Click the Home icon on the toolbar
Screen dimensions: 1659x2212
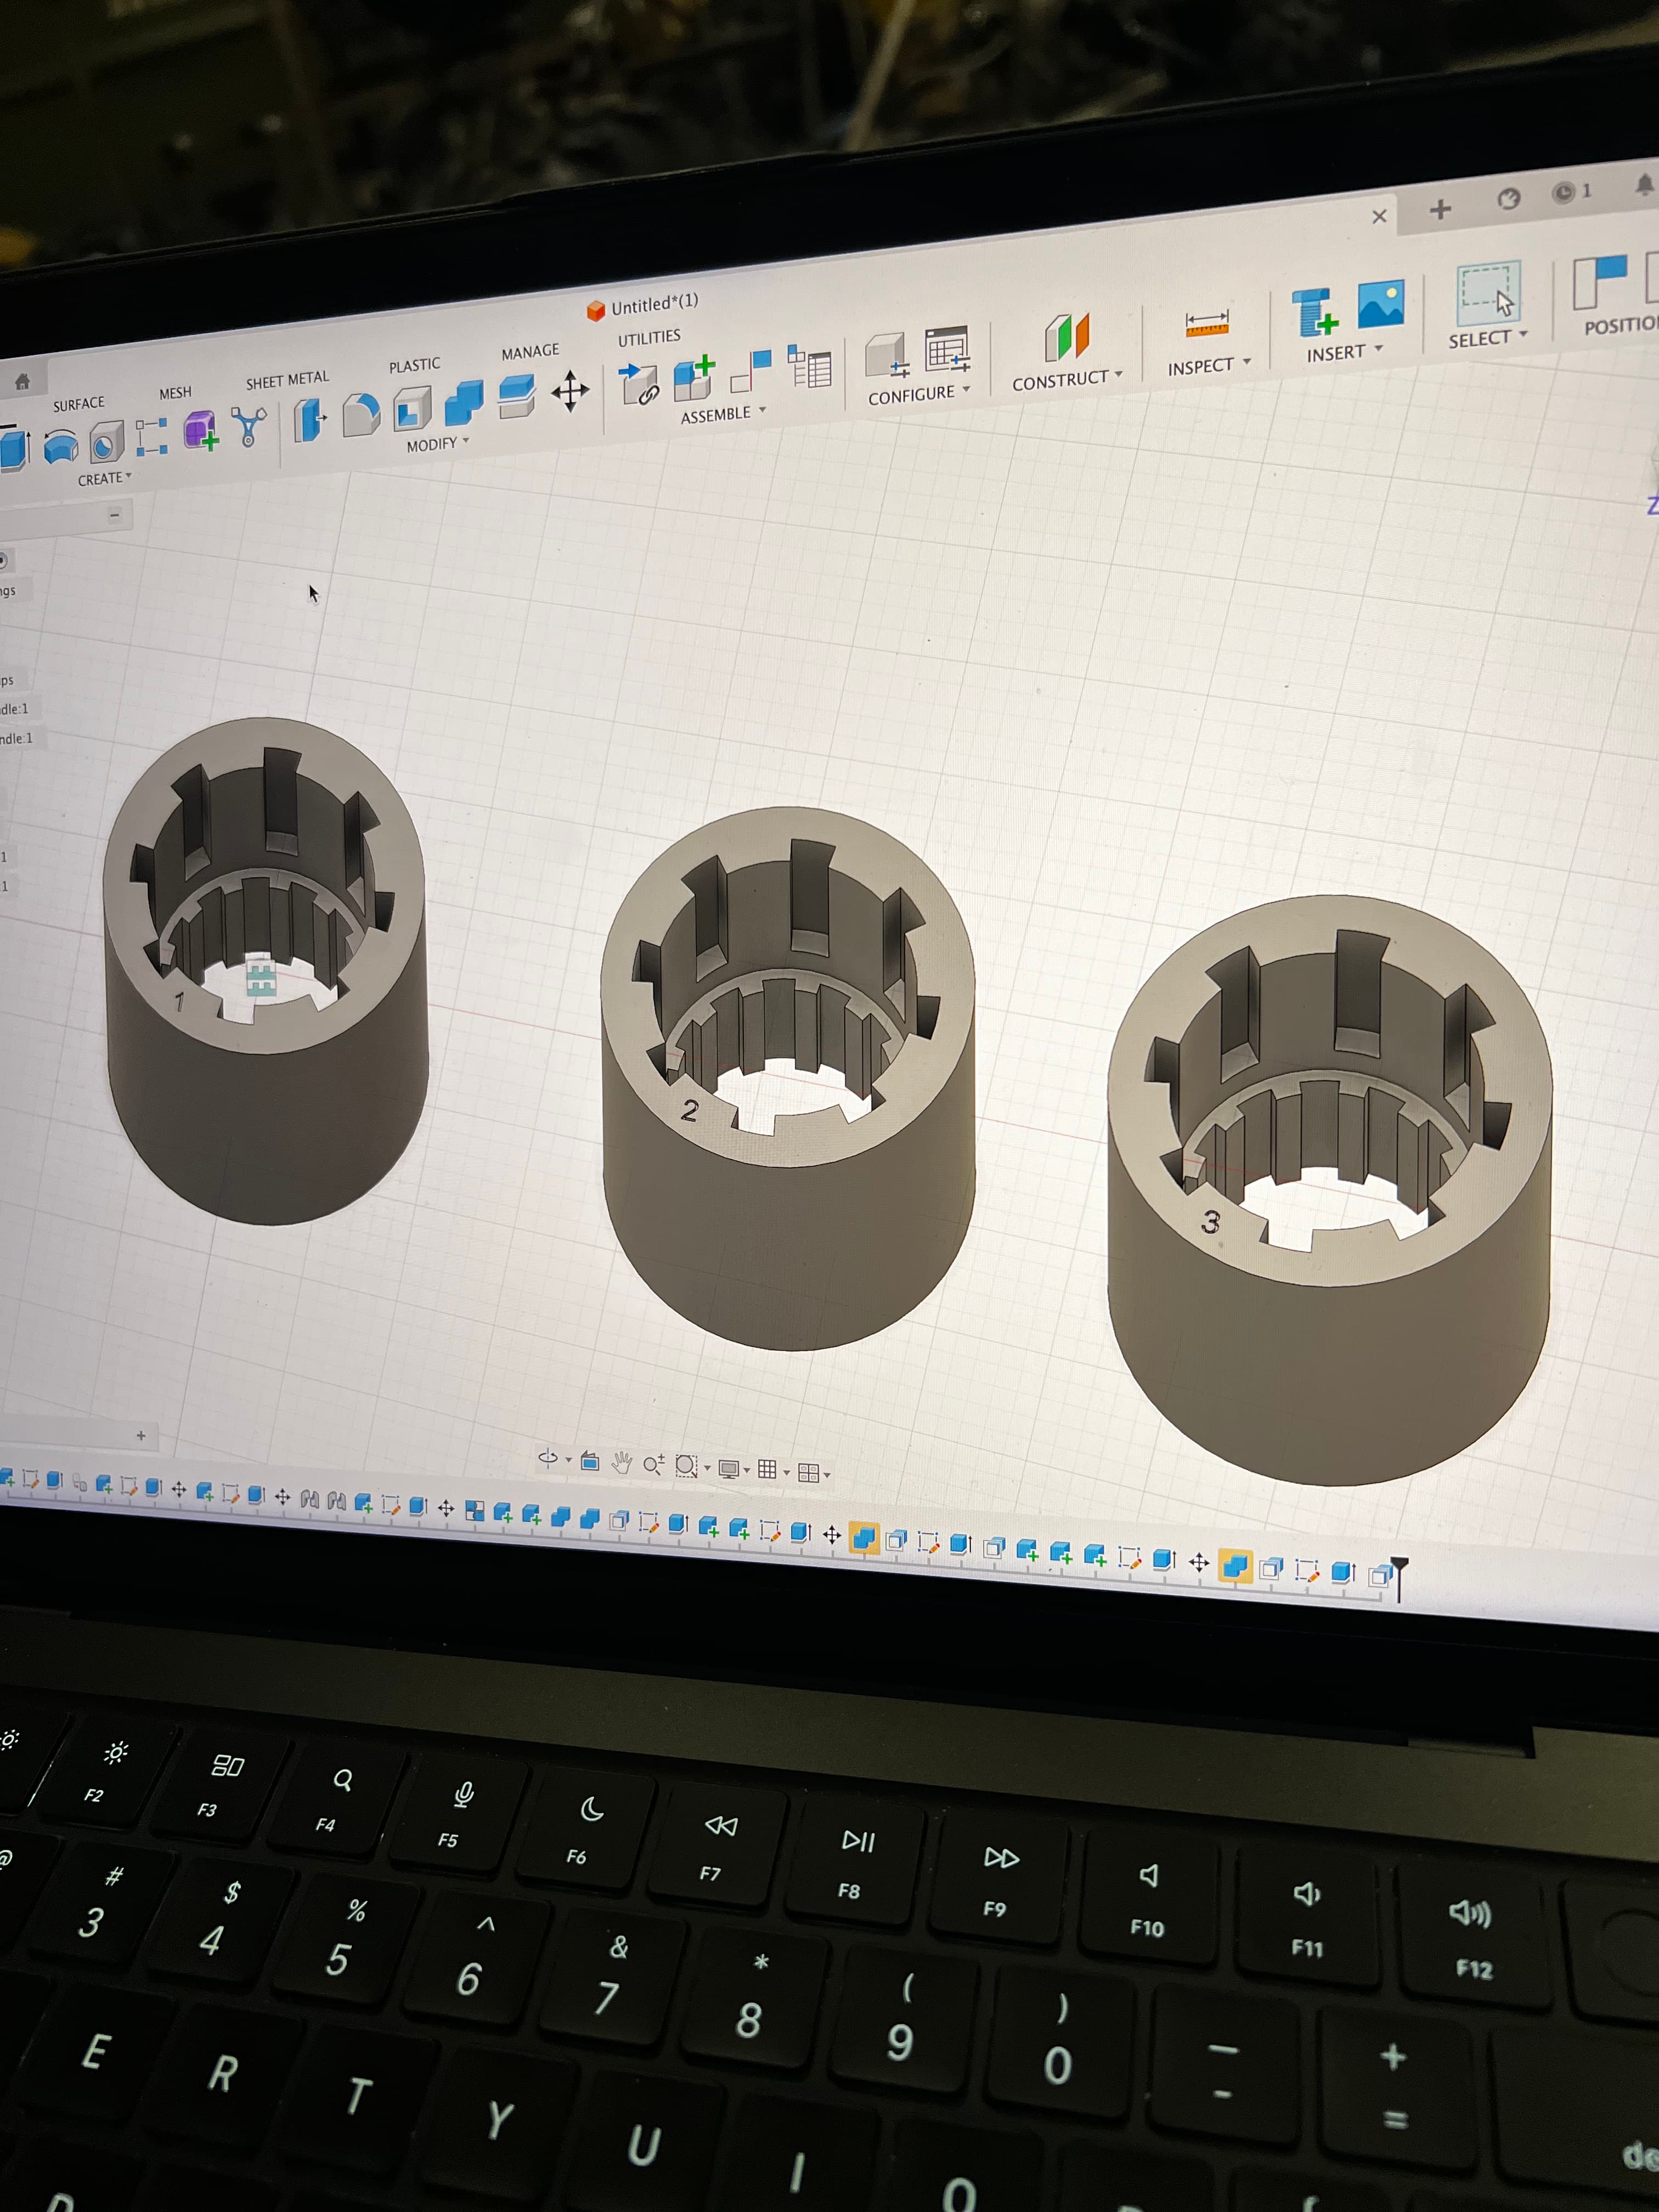[x=23, y=381]
